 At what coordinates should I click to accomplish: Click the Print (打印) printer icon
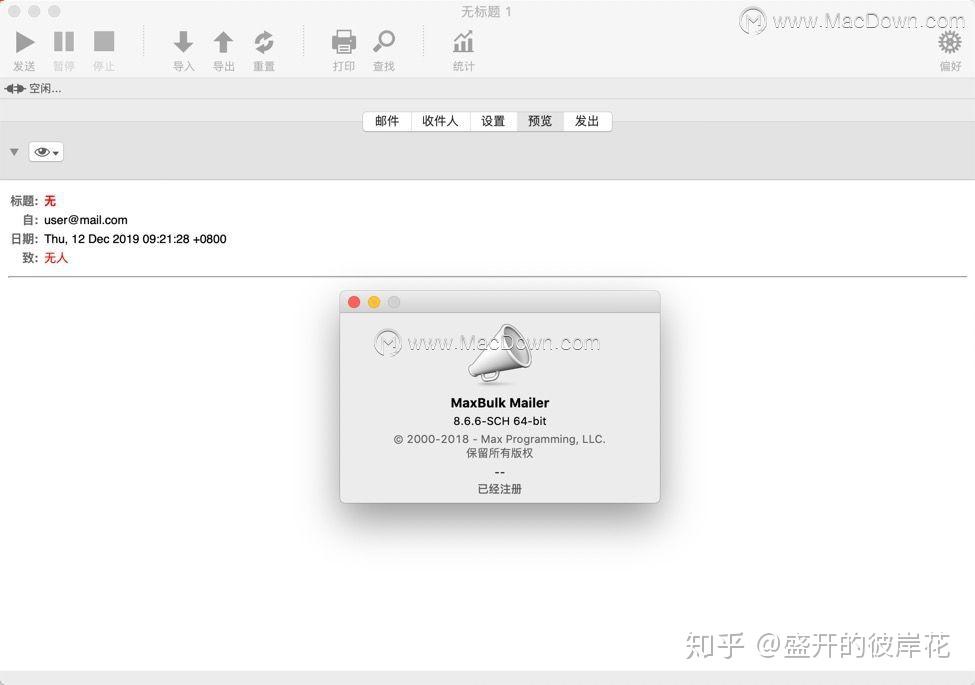tap(344, 42)
